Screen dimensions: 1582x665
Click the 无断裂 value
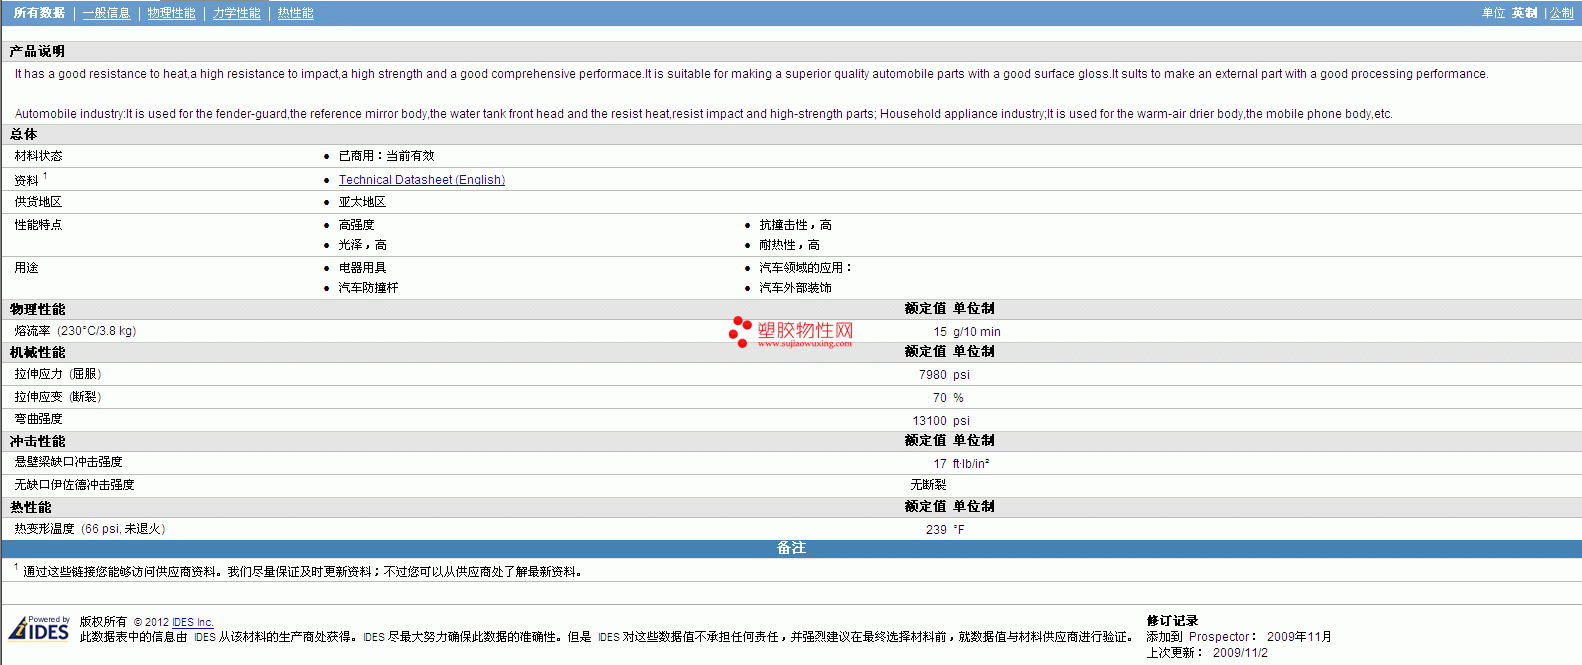(x=928, y=485)
